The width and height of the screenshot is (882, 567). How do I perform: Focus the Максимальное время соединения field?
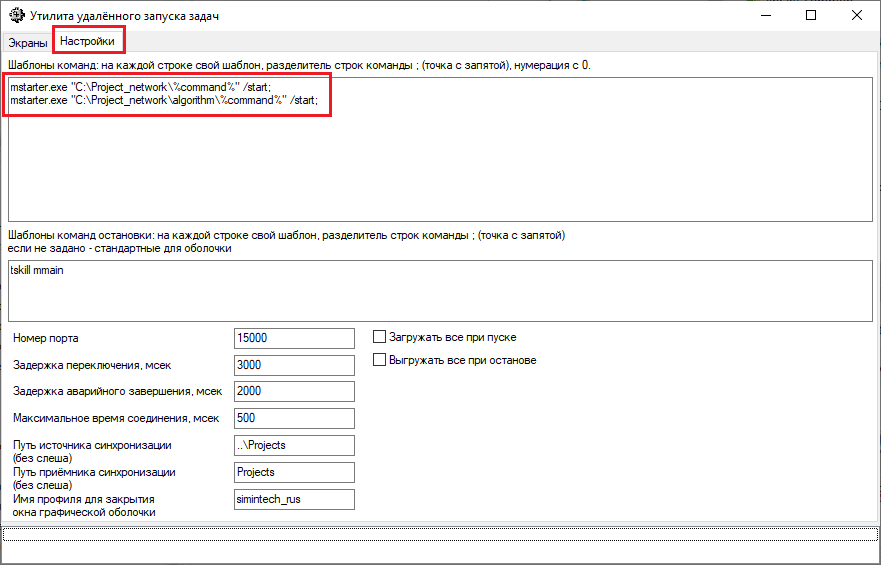coord(294,418)
